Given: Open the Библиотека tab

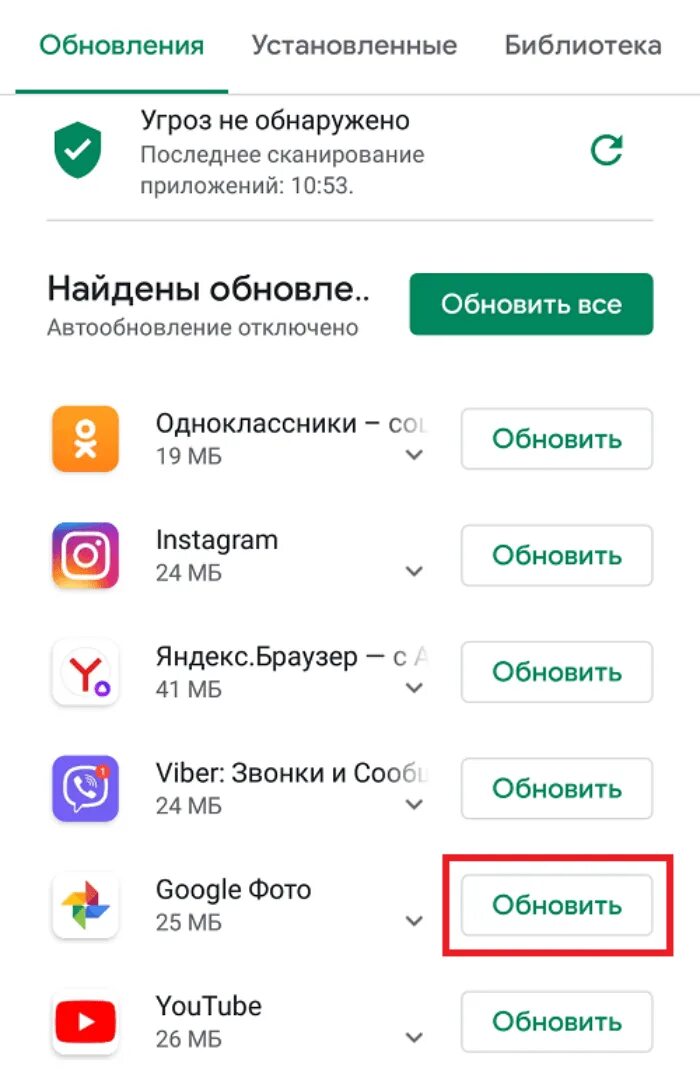Looking at the screenshot, I should click(x=583, y=45).
